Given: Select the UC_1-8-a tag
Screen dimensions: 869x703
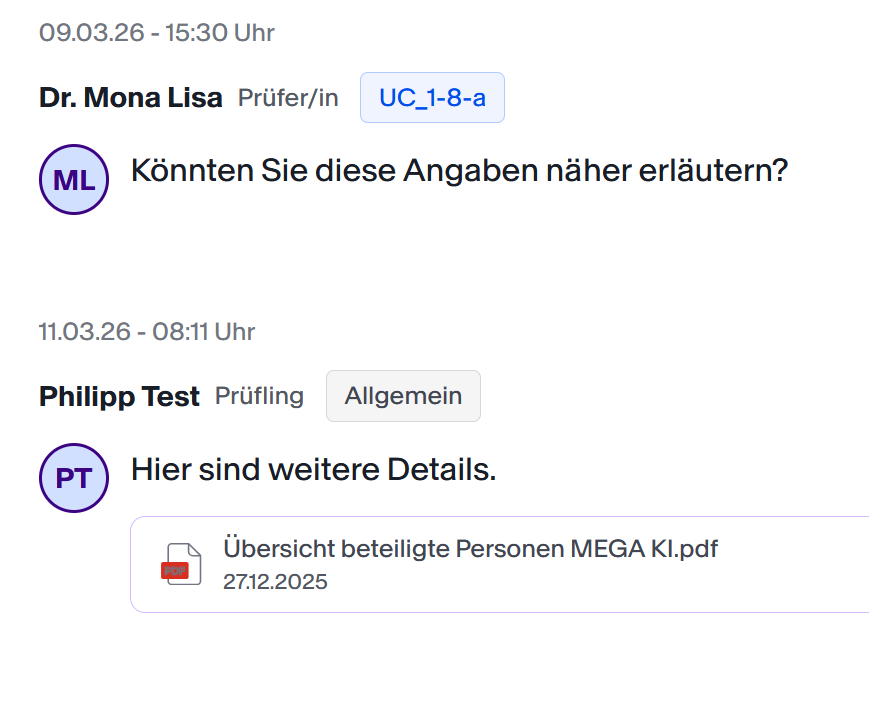Looking at the screenshot, I should coord(432,98).
